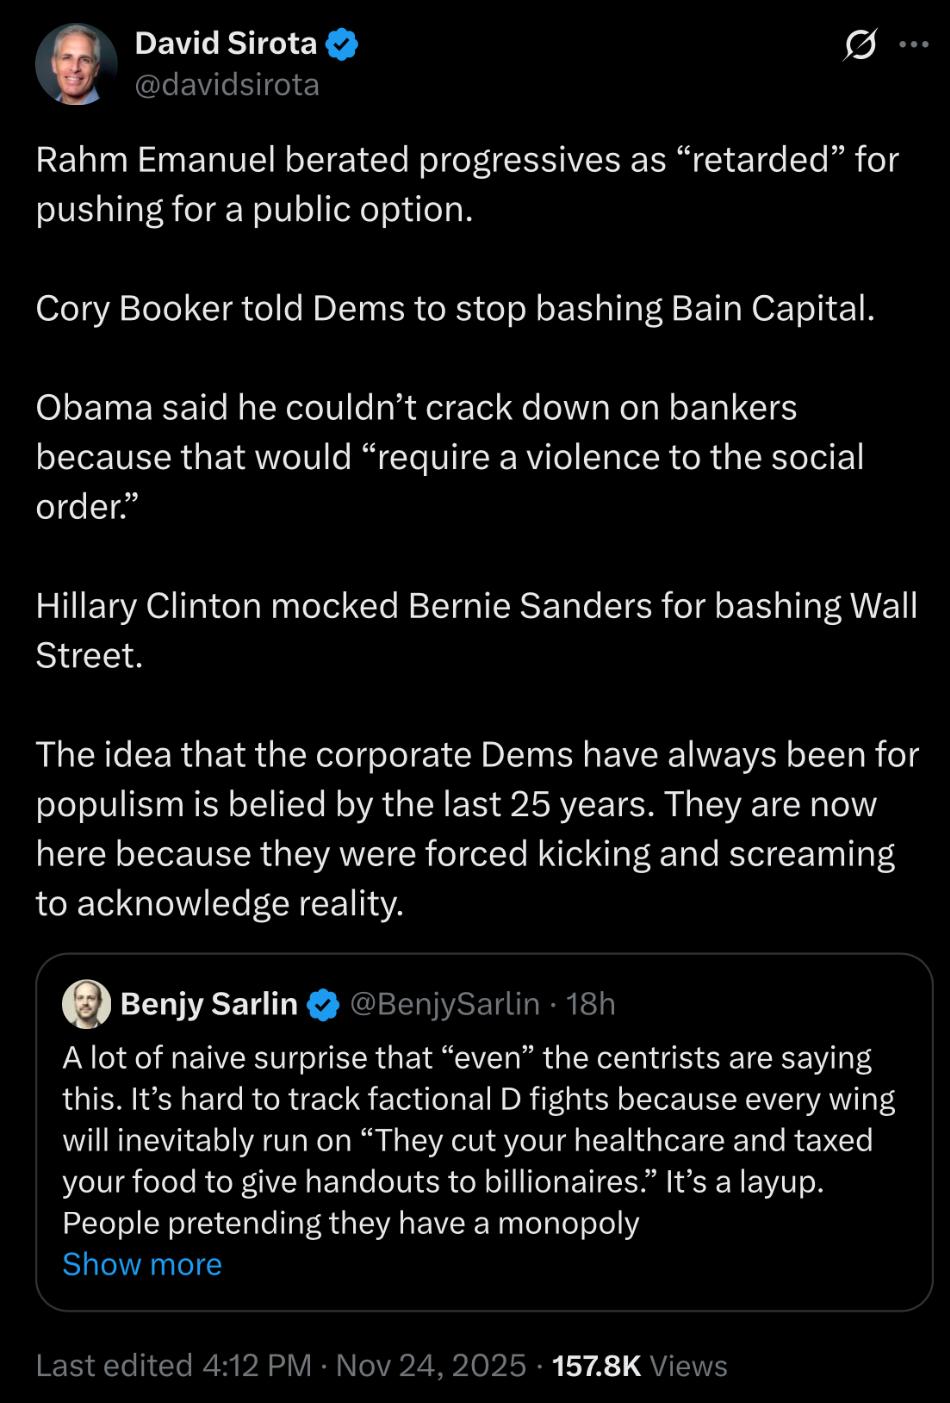The image size is (950, 1403).
Task: Open the three-dot more options menu
Action: (914, 45)
